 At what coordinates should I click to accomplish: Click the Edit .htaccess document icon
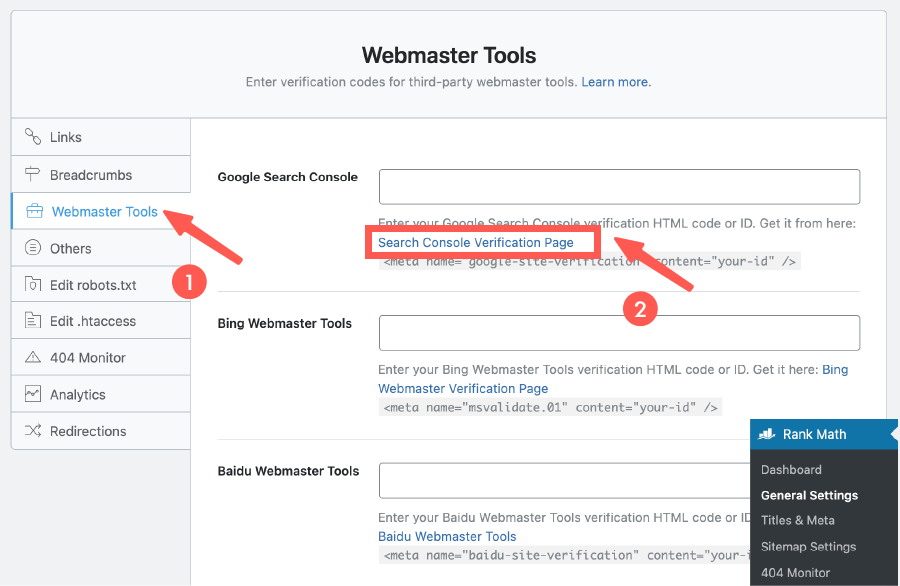[33, 321]
